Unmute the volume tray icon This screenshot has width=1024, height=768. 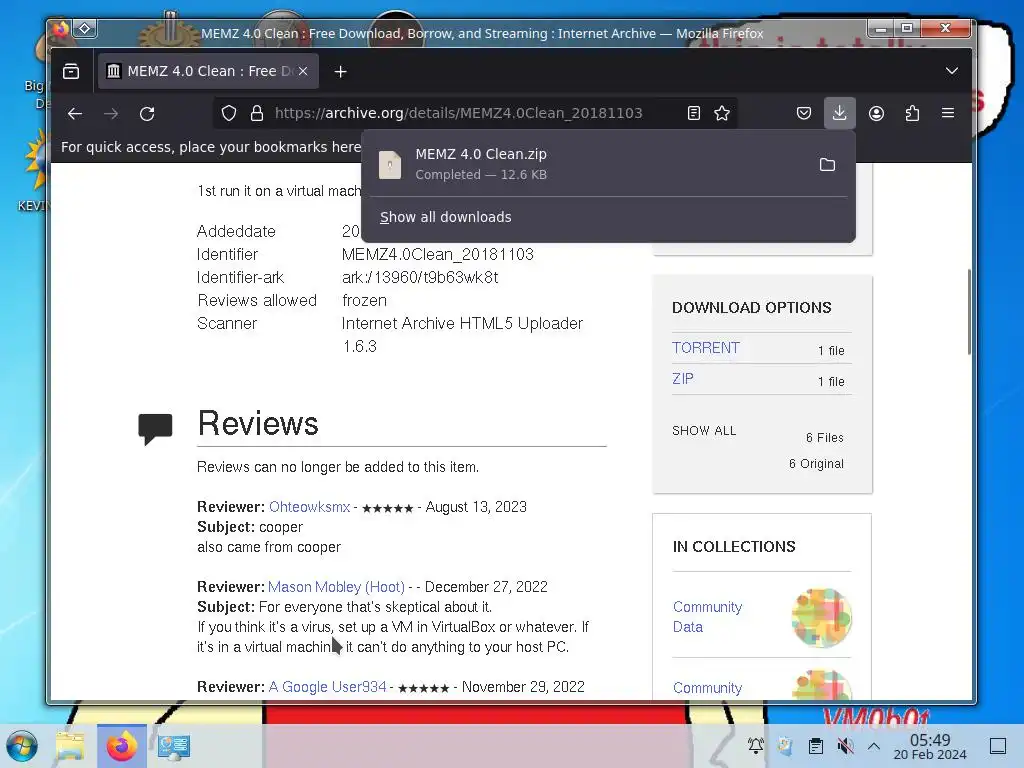(x=845, y=745)
